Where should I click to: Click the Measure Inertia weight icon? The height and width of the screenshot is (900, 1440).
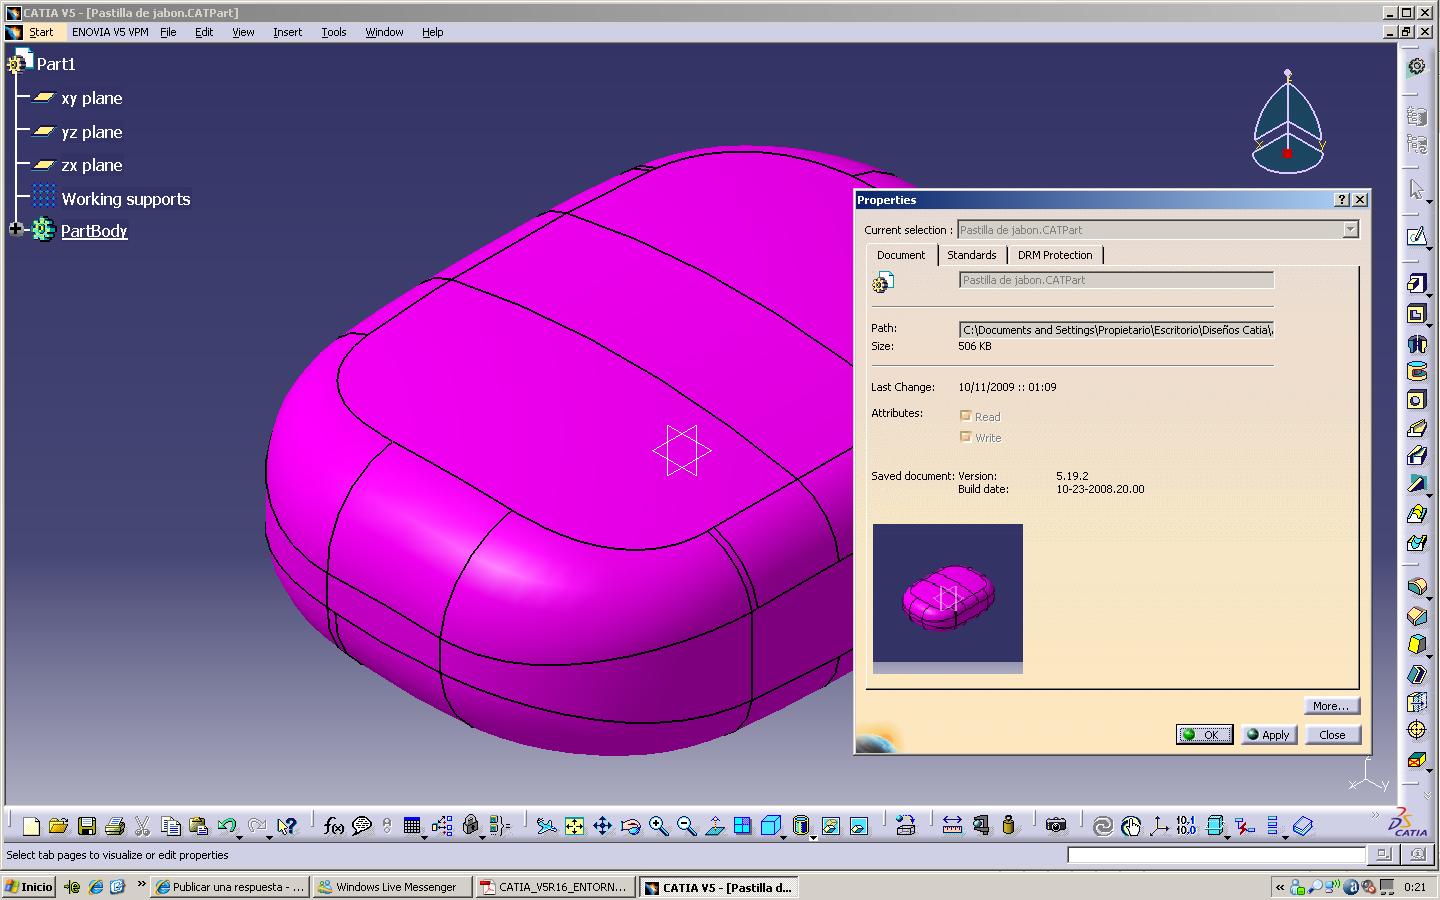(1008, 826)
